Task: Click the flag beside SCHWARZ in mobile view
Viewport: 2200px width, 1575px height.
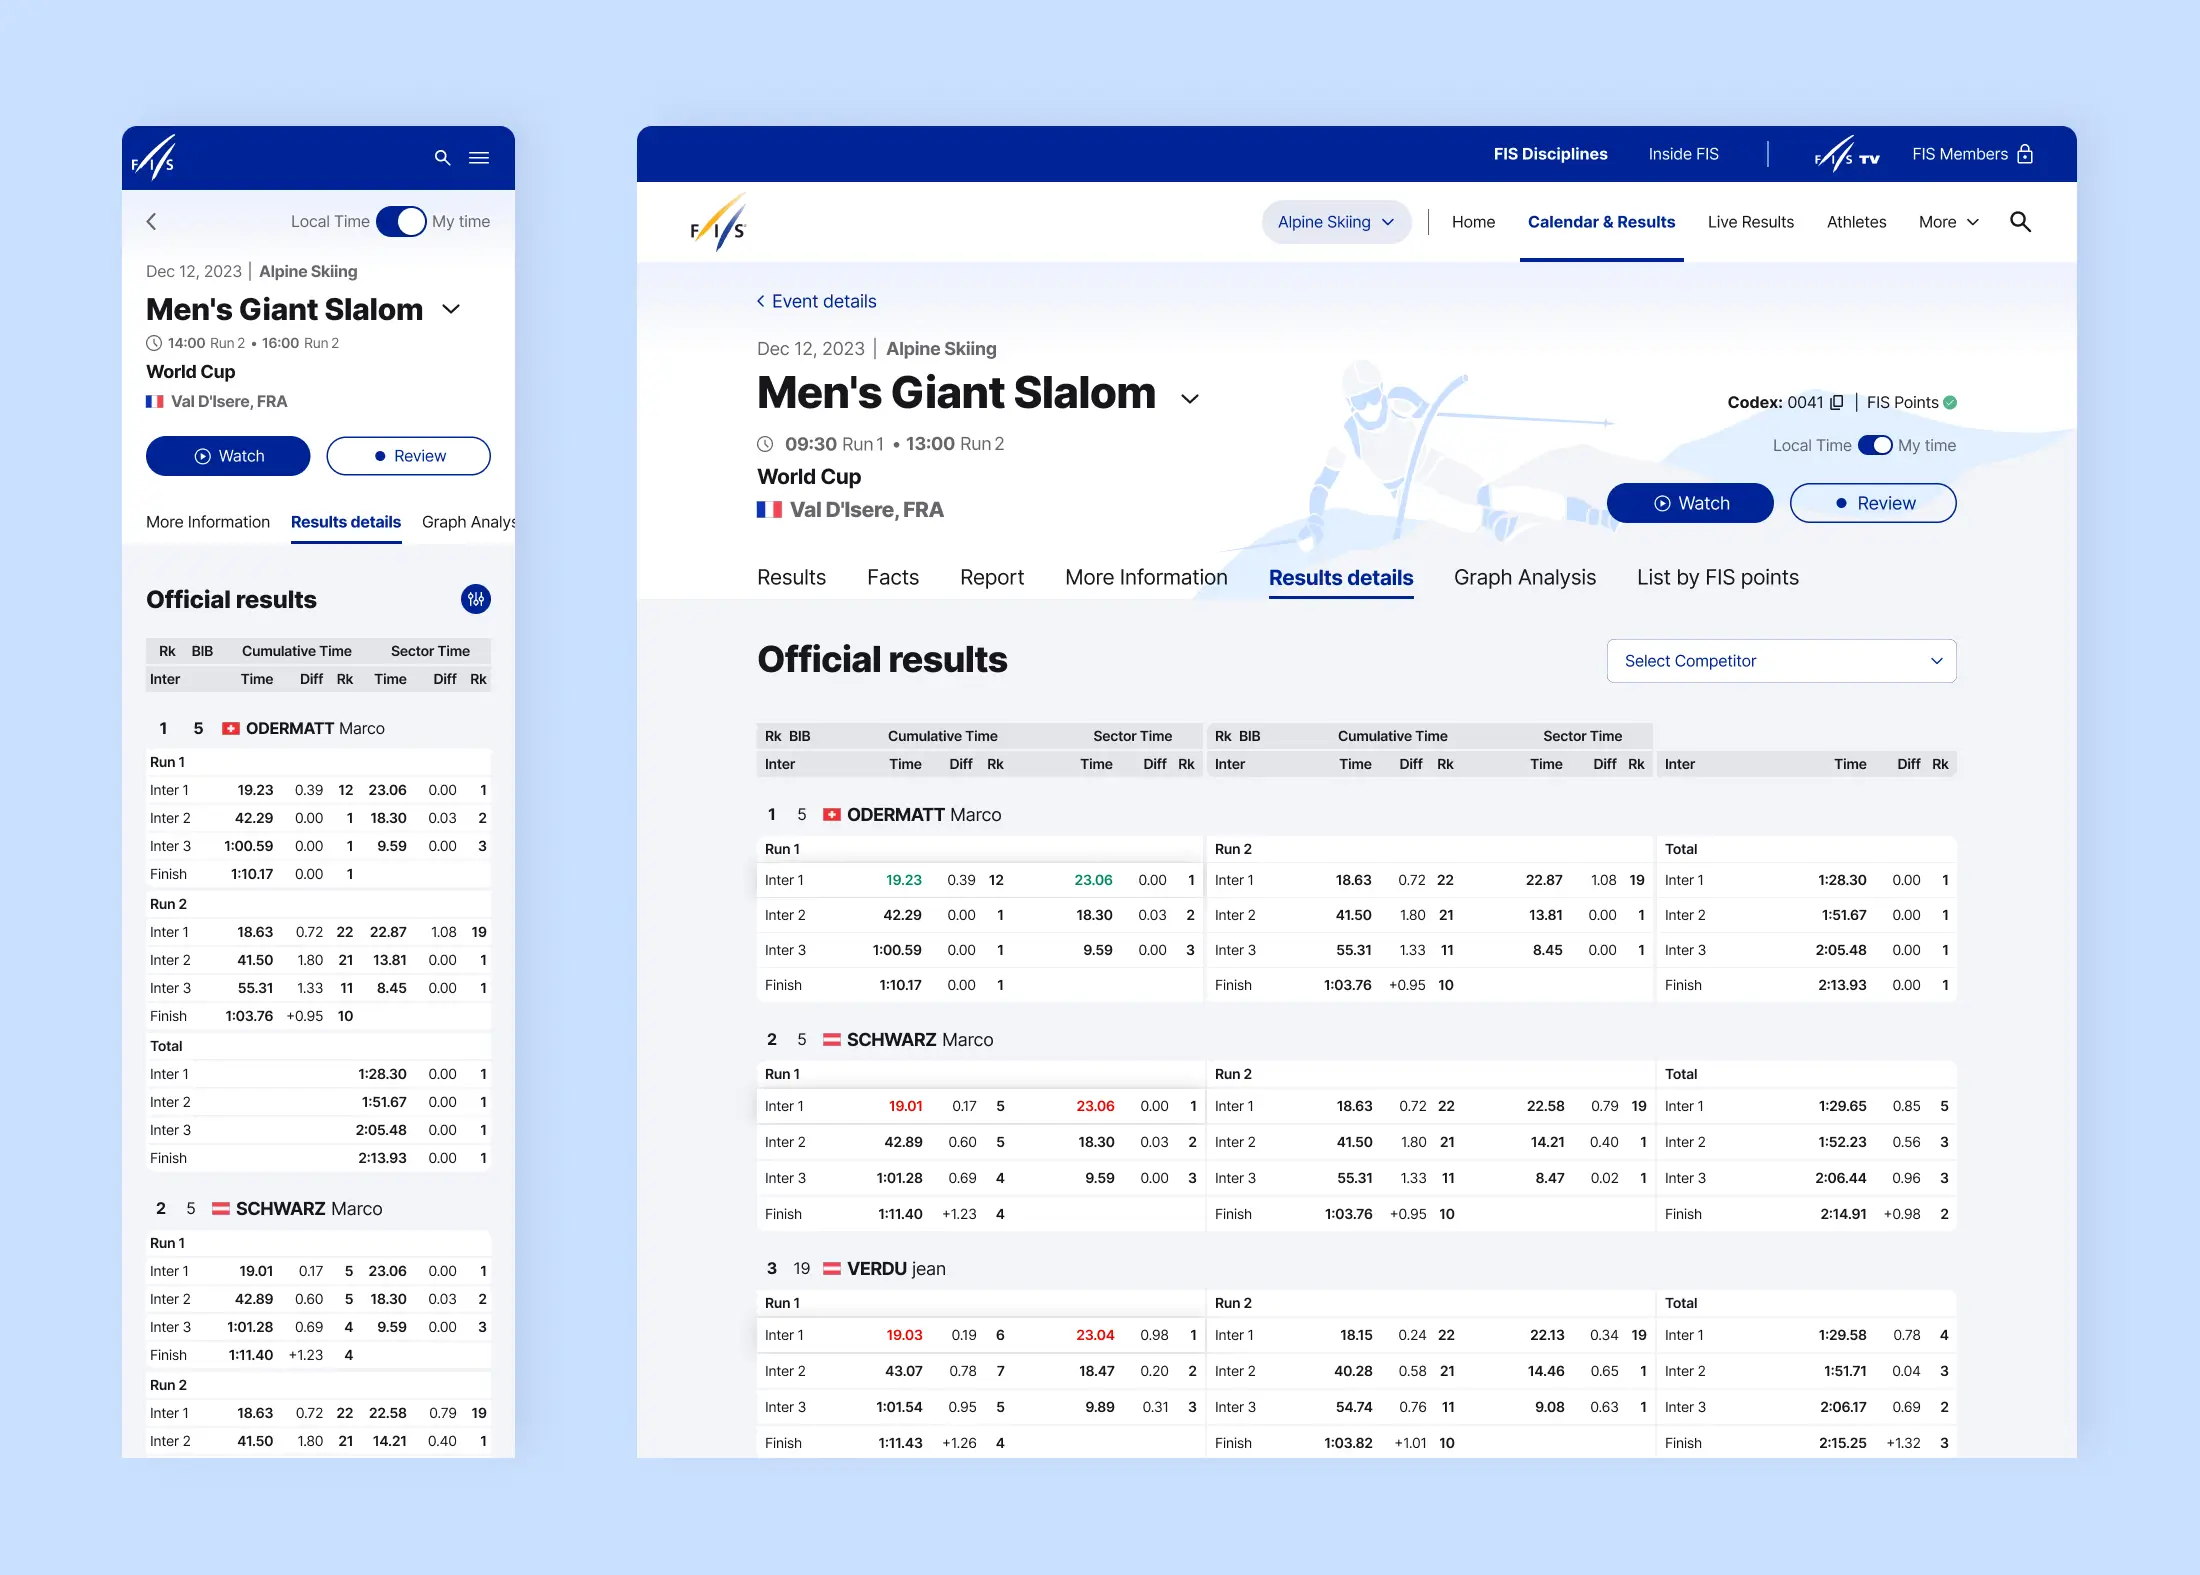Action: pos(221,1209)
